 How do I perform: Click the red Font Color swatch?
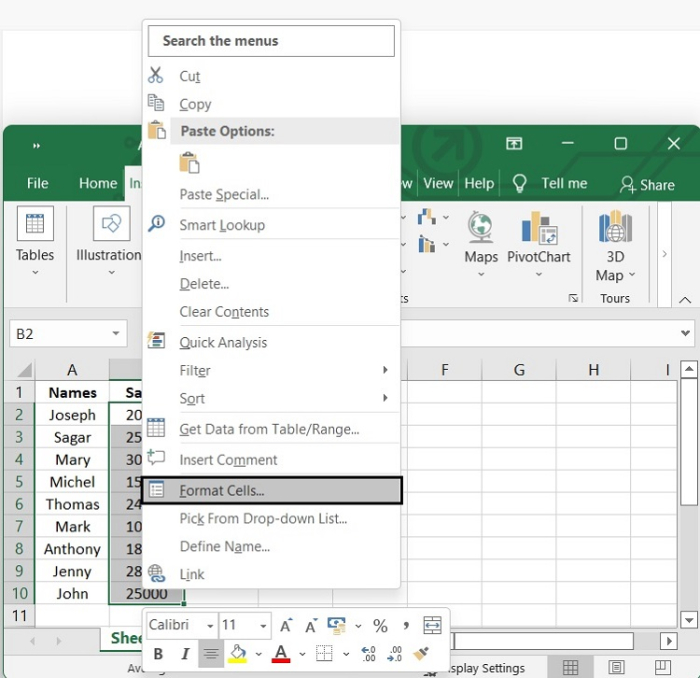[281, 654]
